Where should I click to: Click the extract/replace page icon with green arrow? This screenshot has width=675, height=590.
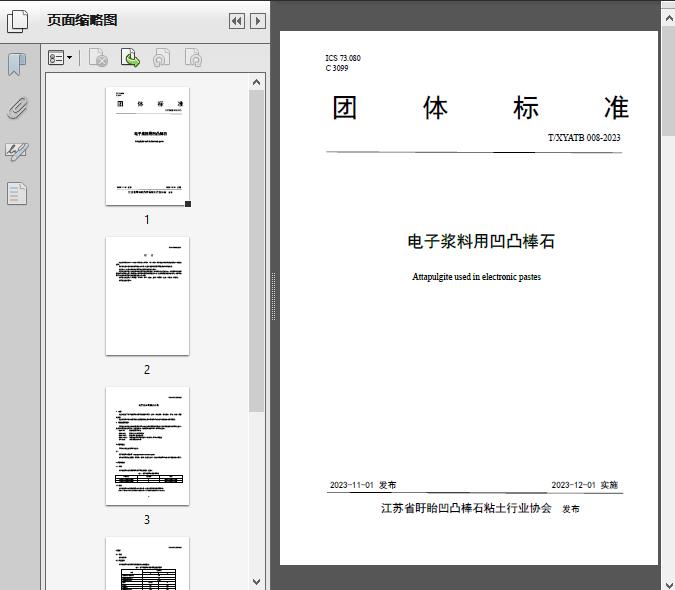130,59
